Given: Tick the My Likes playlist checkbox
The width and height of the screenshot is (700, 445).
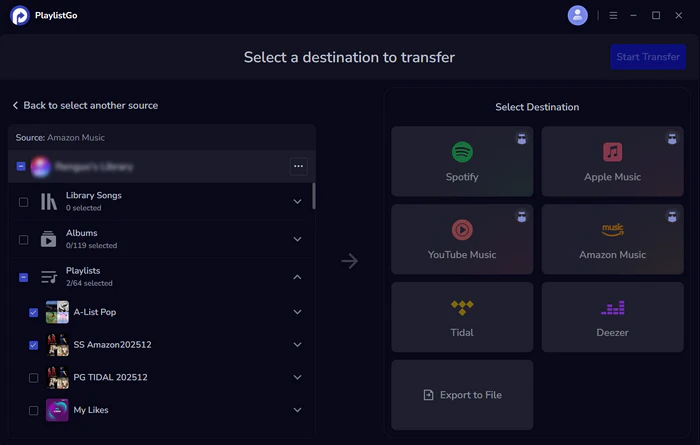Looking at the screenshot, I should point(34,410).
